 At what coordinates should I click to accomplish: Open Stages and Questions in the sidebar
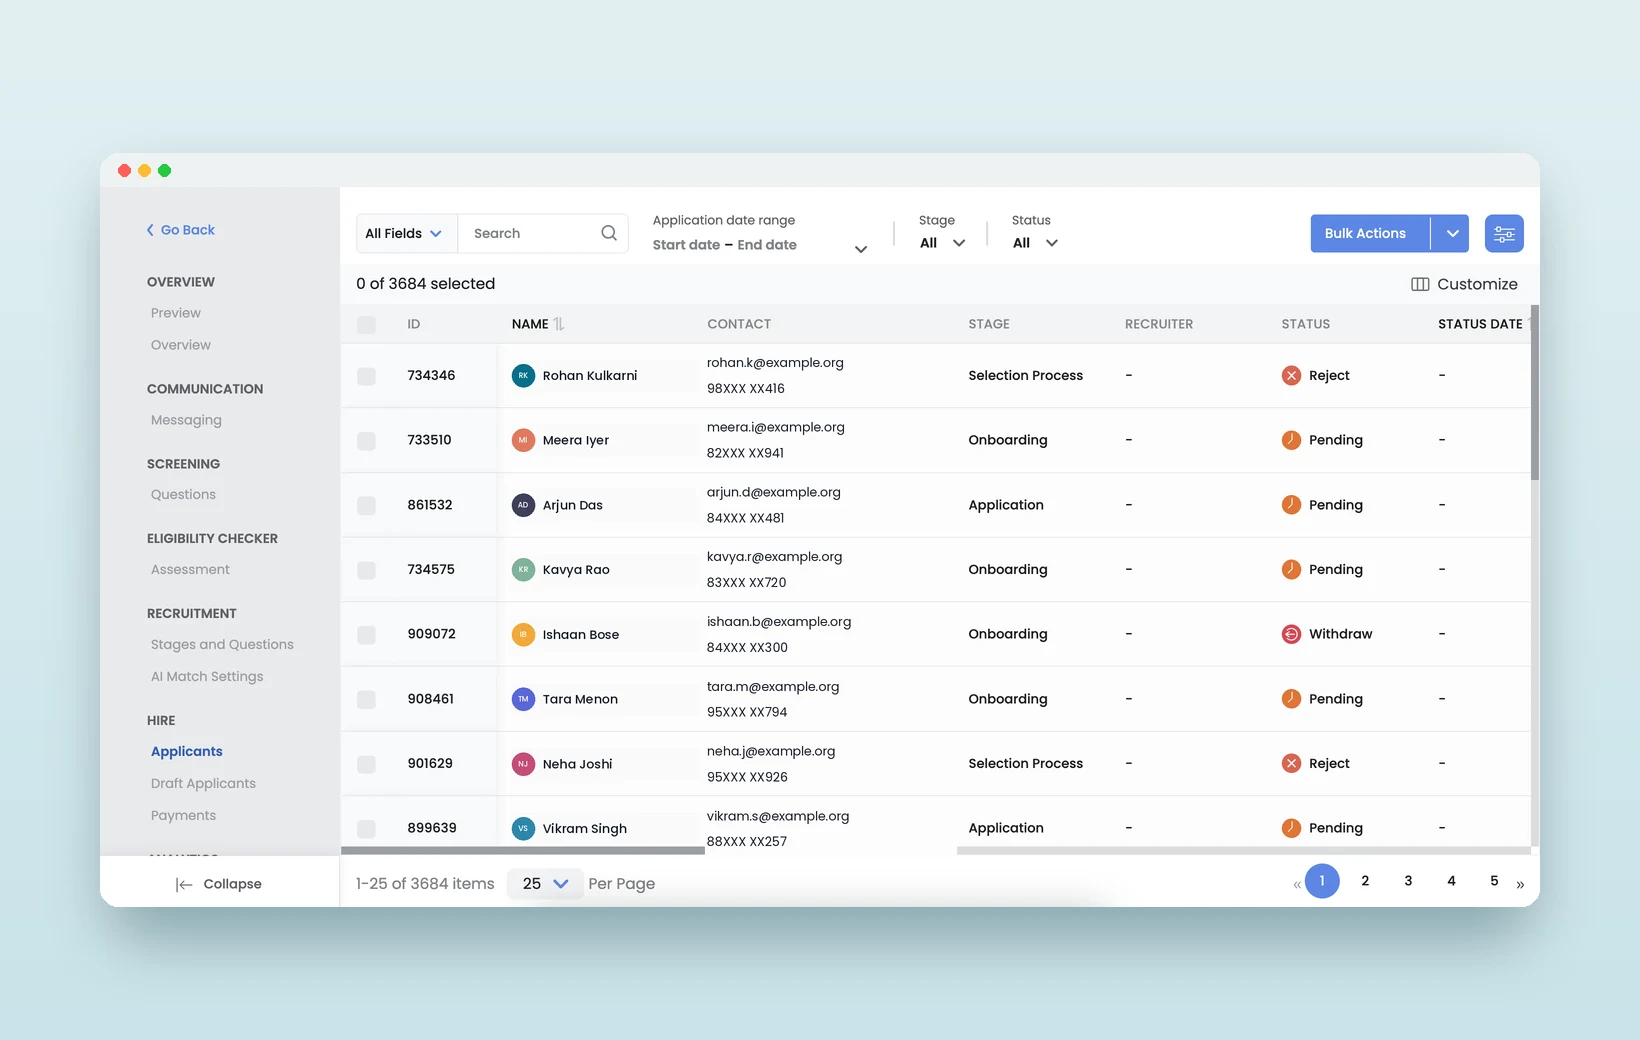coord(222,645)
